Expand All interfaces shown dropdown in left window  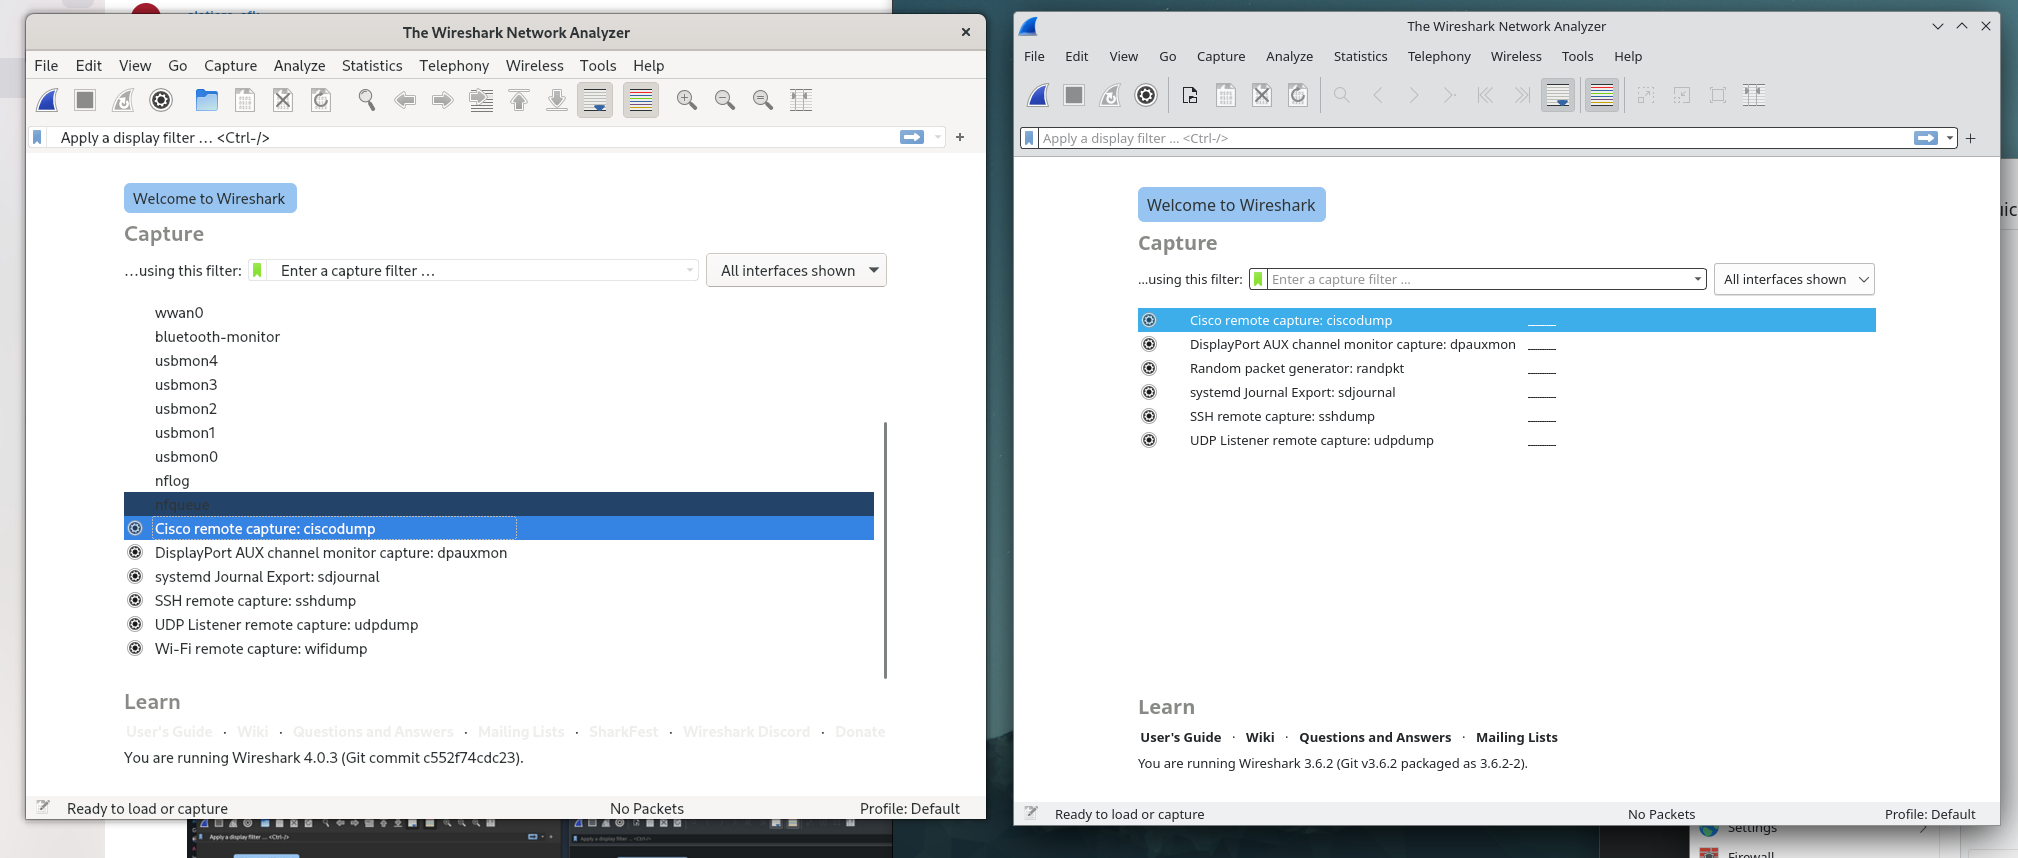click(x=796, y=270)
